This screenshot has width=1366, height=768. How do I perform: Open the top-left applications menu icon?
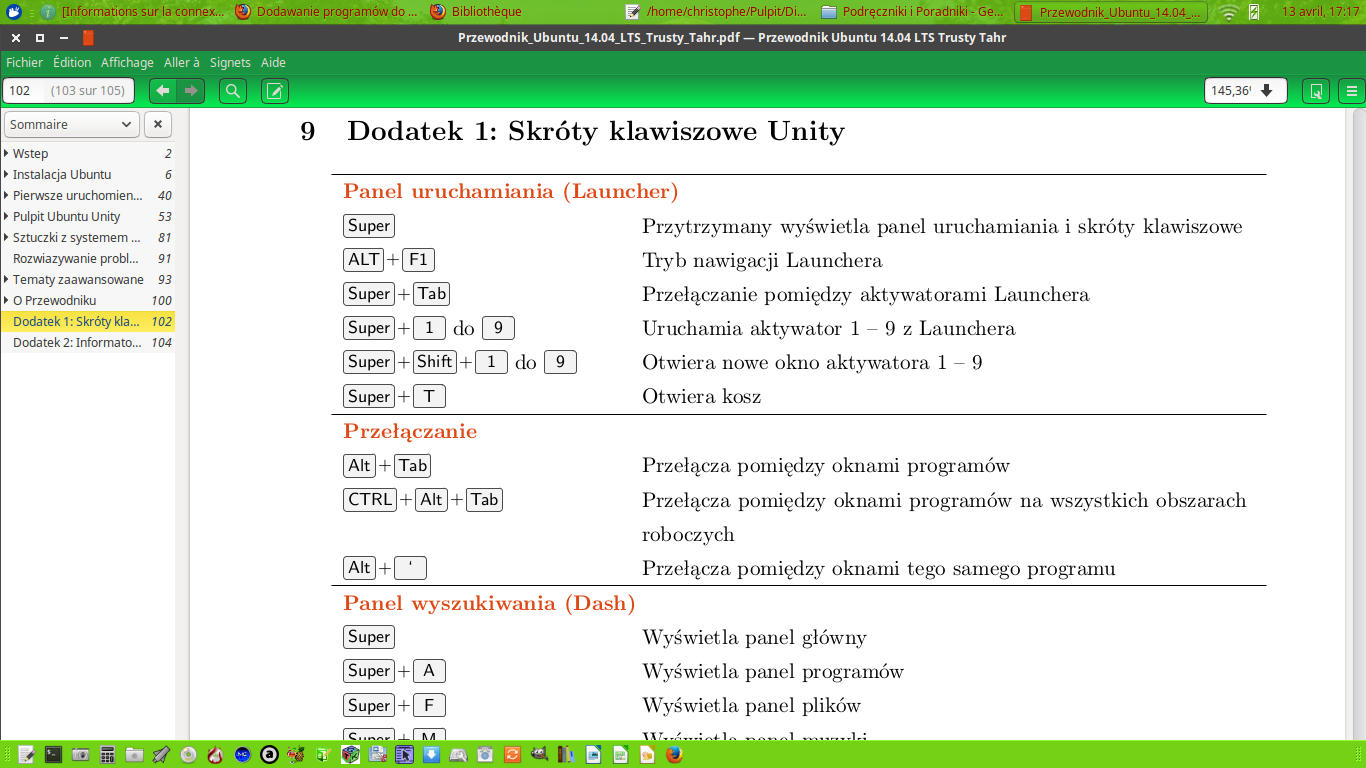pyautogui.click(x=14, y=12)
